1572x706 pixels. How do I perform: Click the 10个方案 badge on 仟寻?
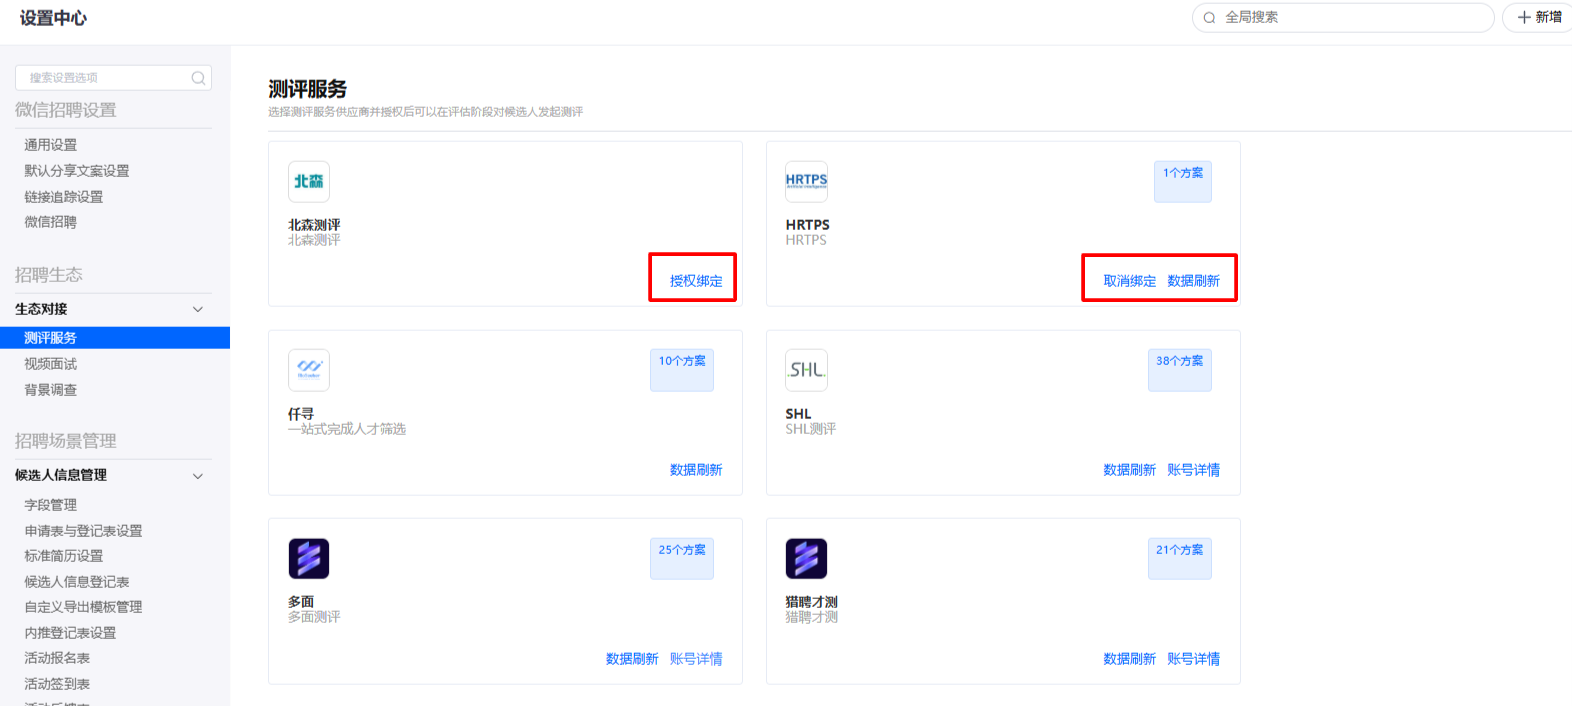(x=682, y=370)
